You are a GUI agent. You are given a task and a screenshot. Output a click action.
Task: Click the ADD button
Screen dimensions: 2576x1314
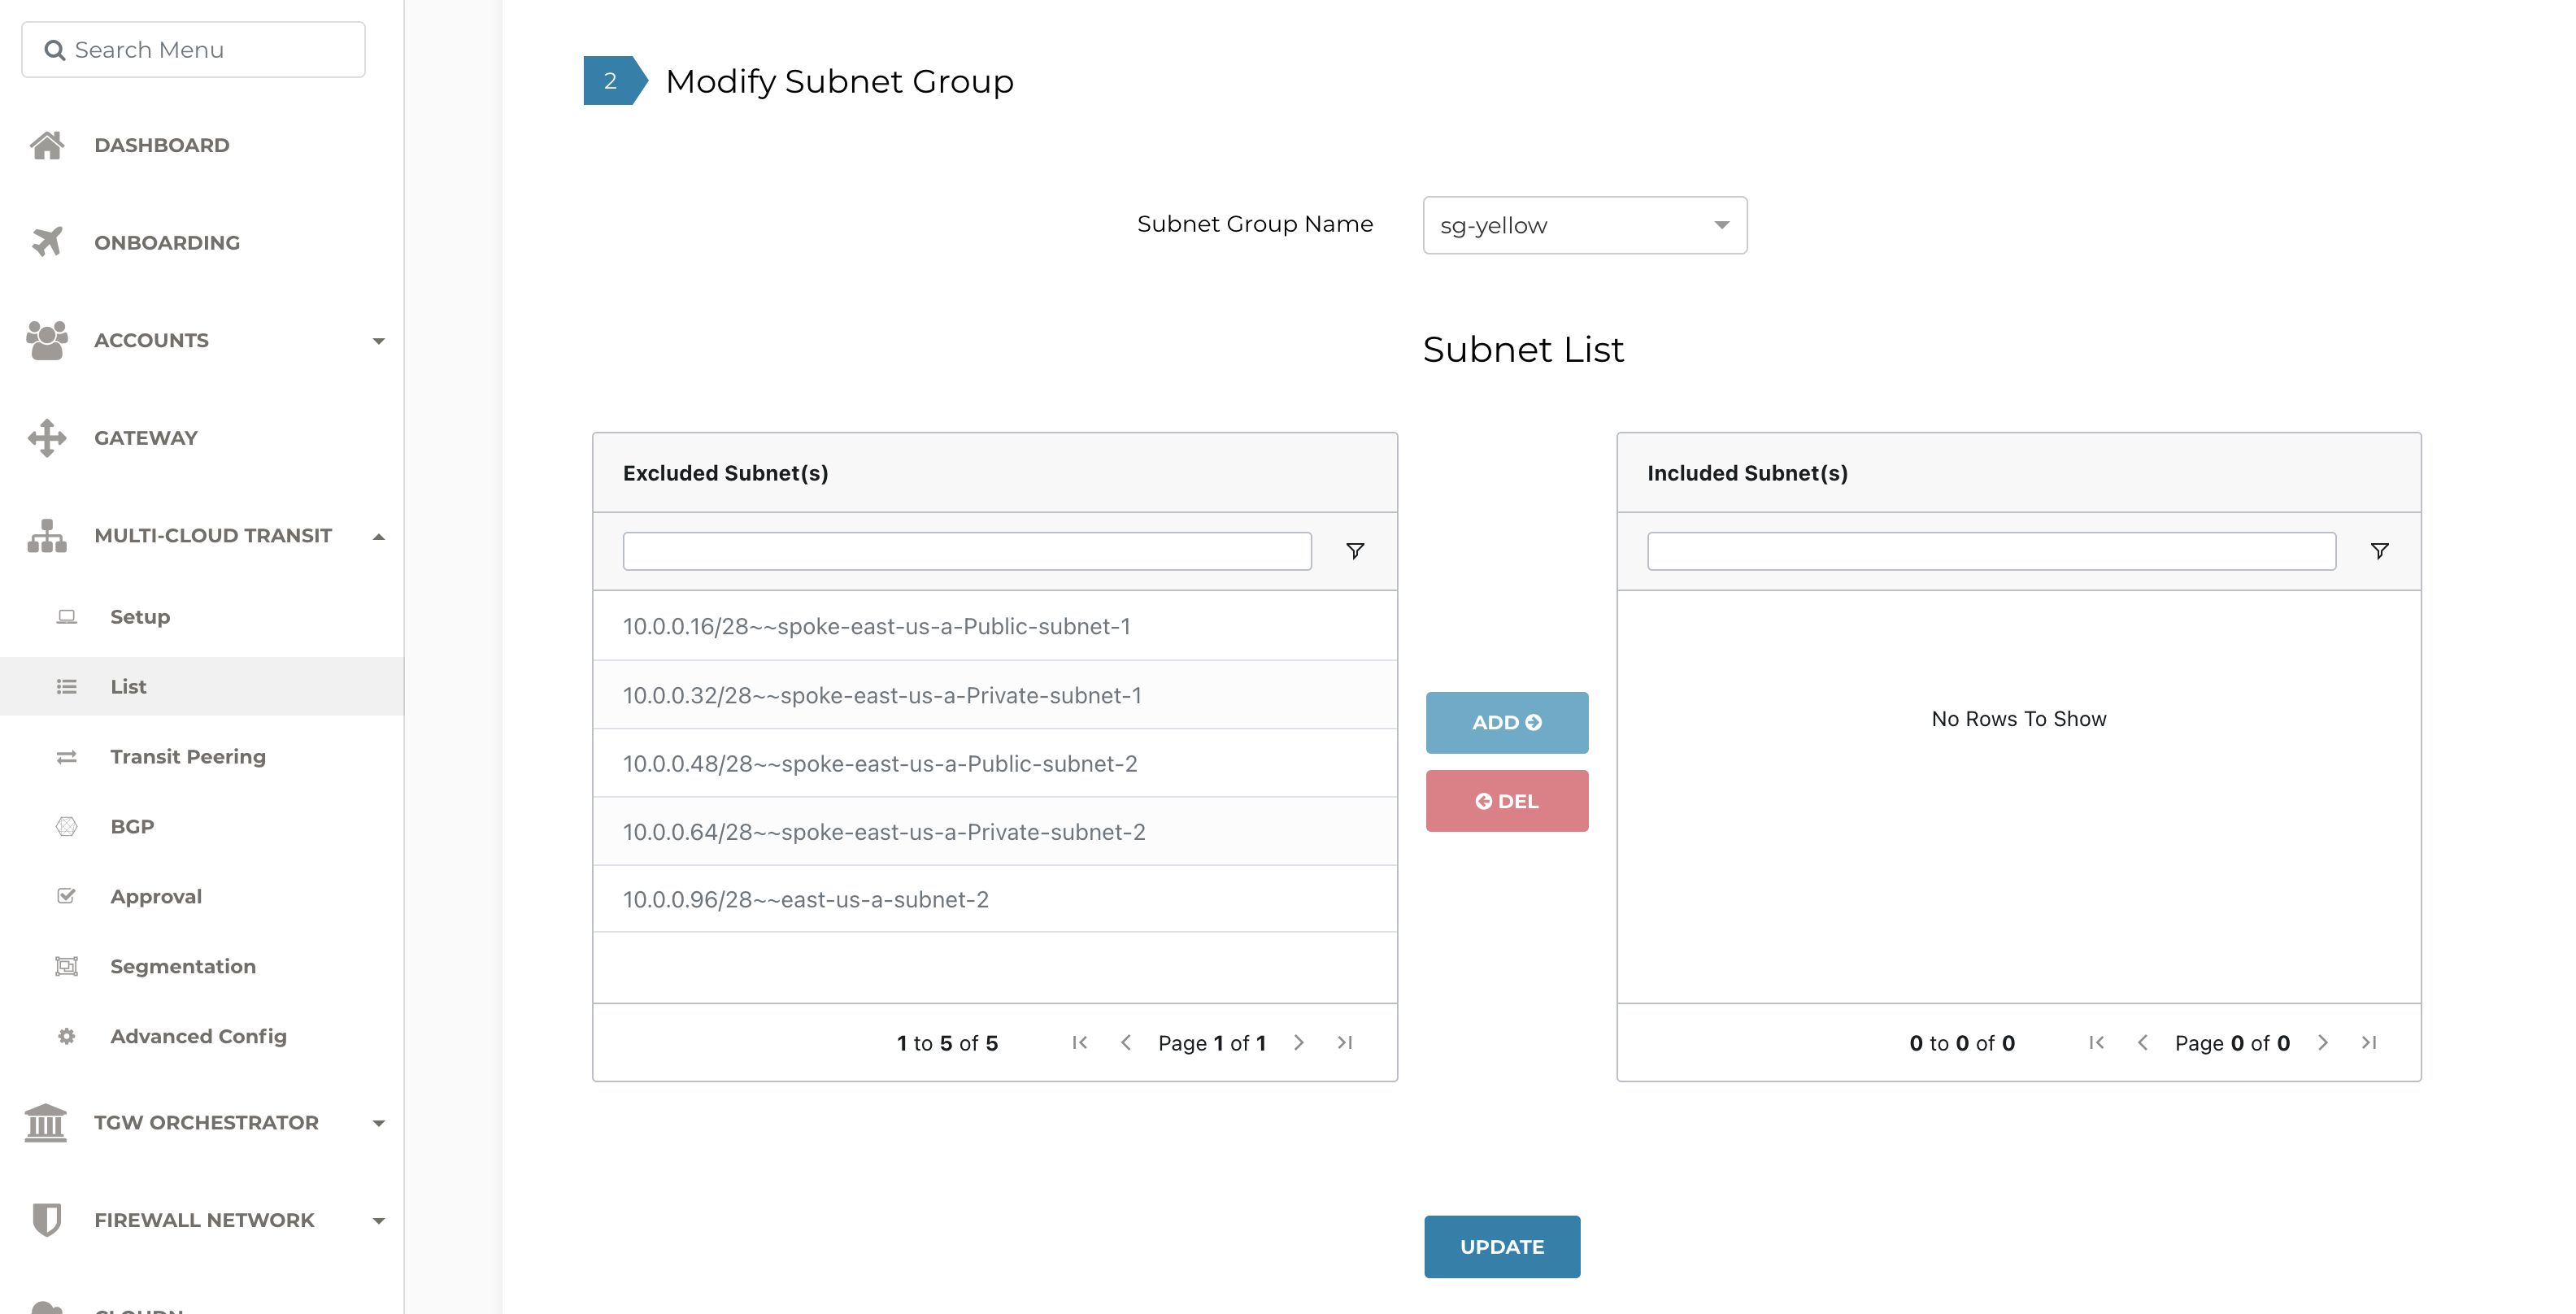pos(1506,721)
